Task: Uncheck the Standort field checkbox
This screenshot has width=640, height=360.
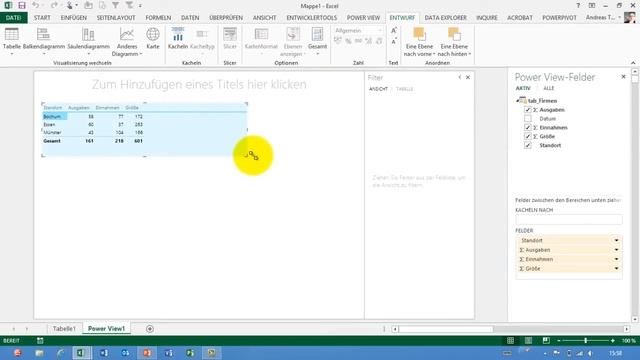Action: coord(528,145)
